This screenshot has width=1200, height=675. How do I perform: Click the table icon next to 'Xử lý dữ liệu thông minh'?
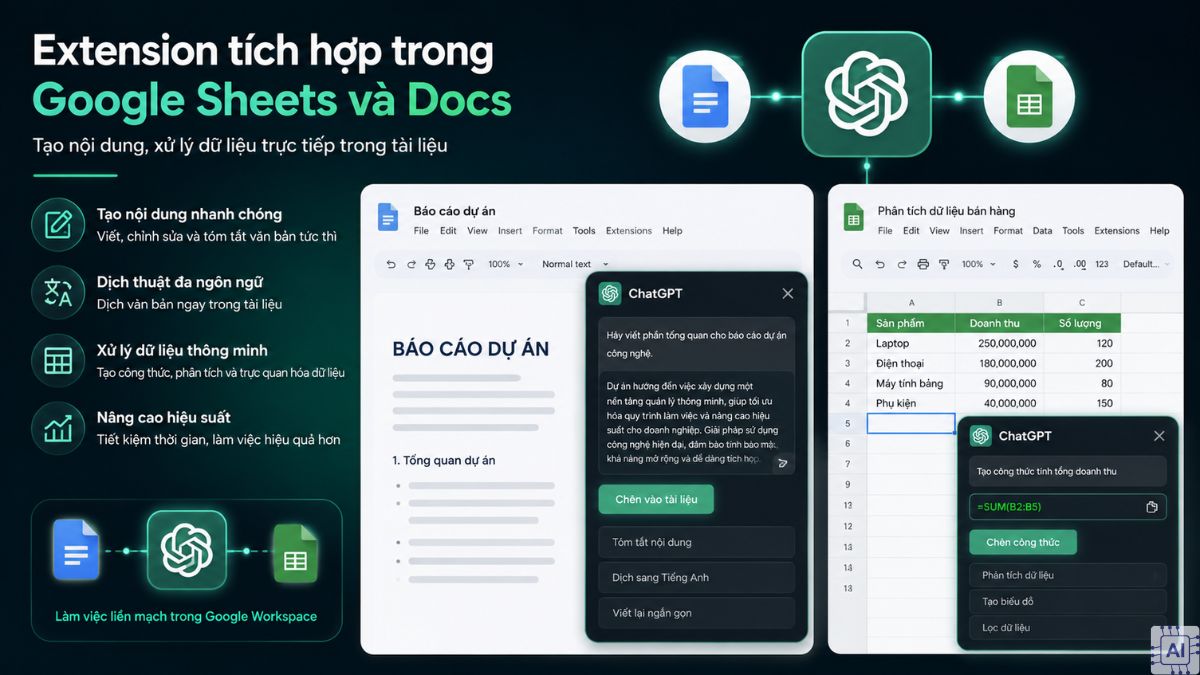point(58,360)
